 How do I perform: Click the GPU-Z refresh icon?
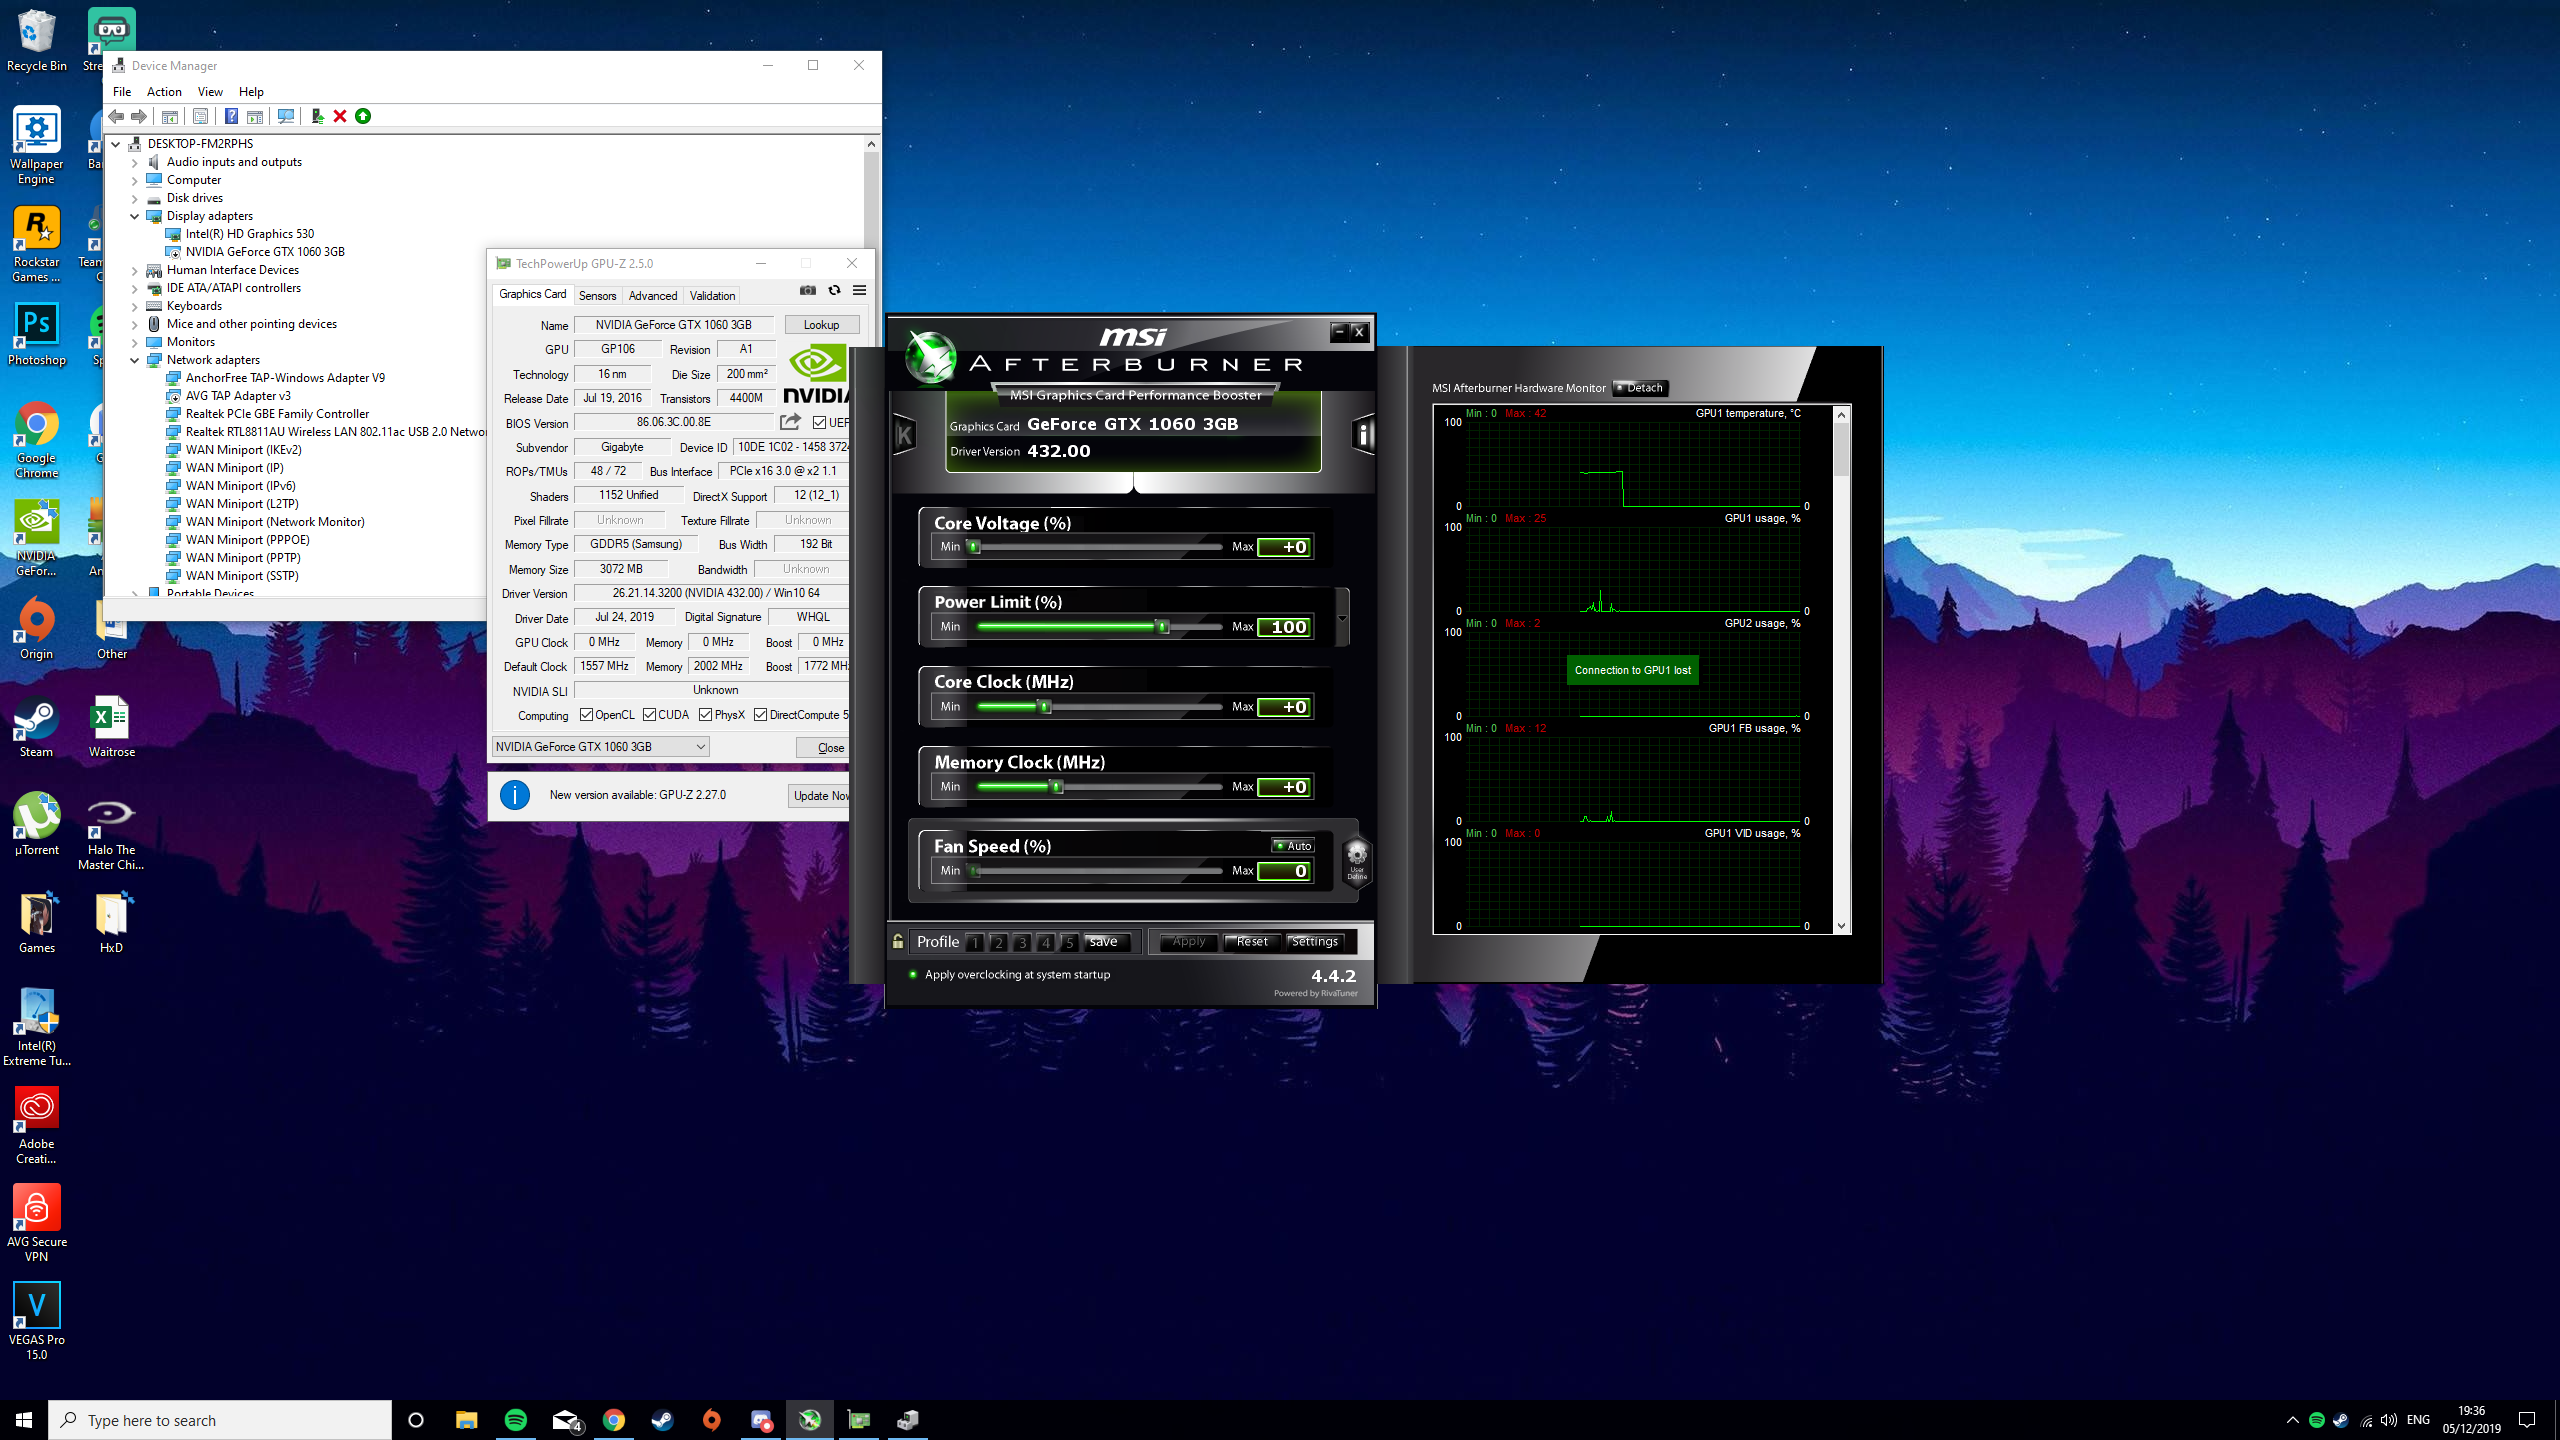pos(834,291)
